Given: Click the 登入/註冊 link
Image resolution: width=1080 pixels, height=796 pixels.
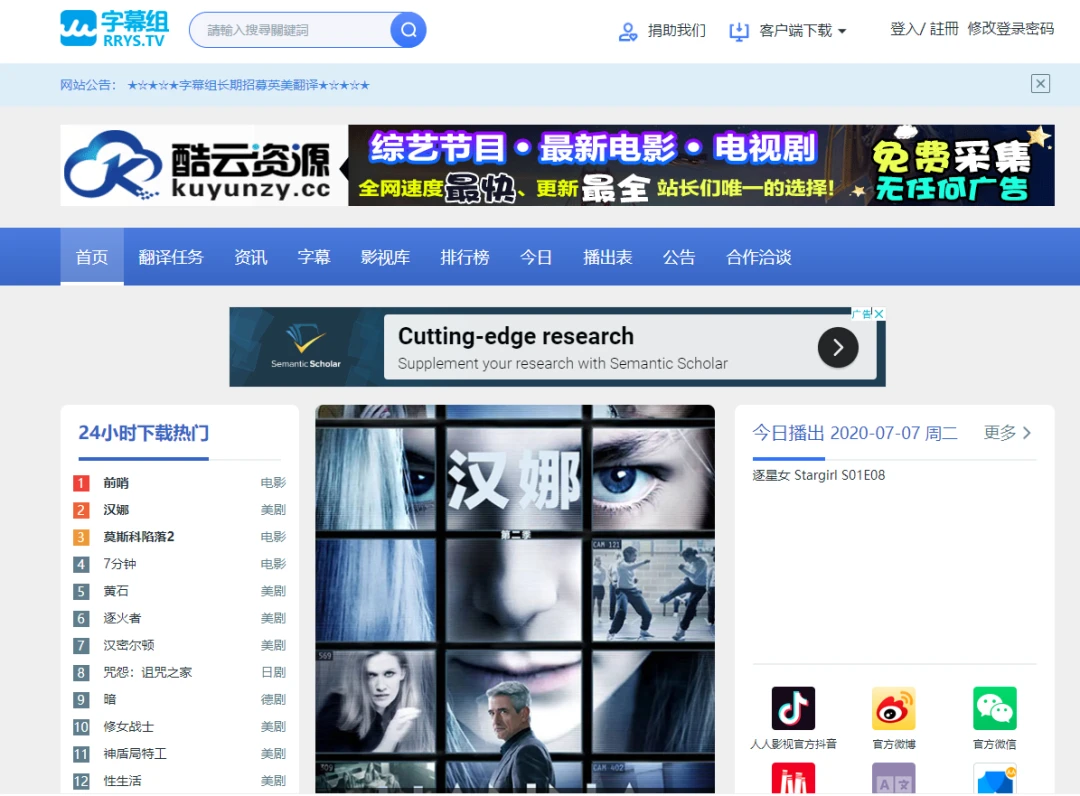Looking at the screenshot, I should click(924, 29).
